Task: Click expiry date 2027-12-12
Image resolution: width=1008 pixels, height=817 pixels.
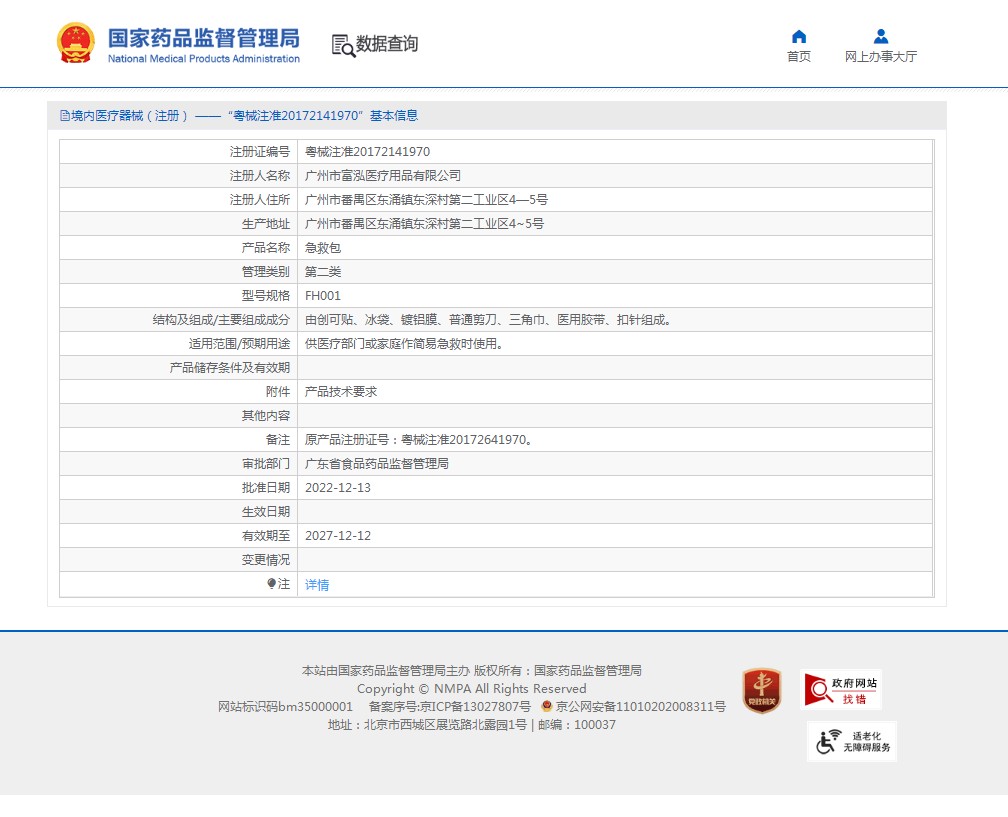Action: pyautogui.click(x=338, y=535)
